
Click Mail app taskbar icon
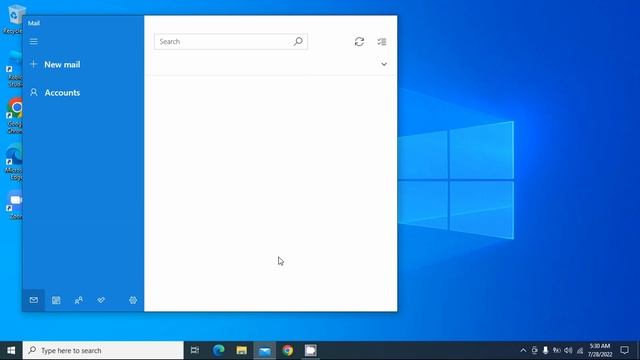point(264,351)
